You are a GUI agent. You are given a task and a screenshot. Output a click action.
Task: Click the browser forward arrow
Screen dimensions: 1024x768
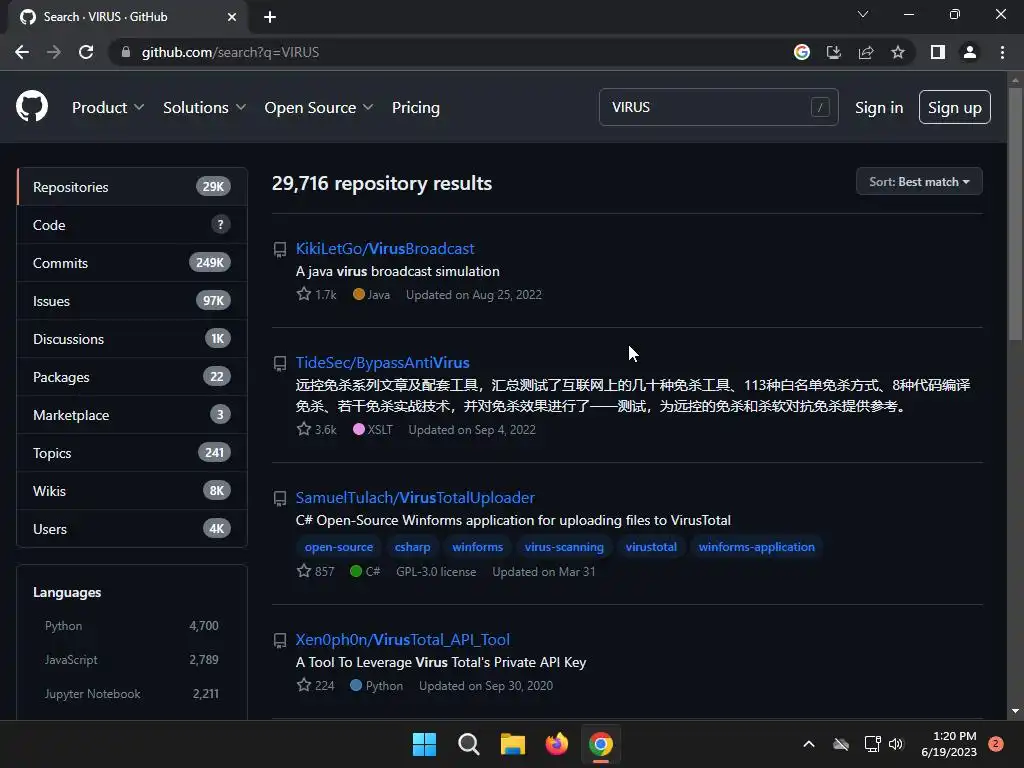pyautogui.click(x=54, y=52)
